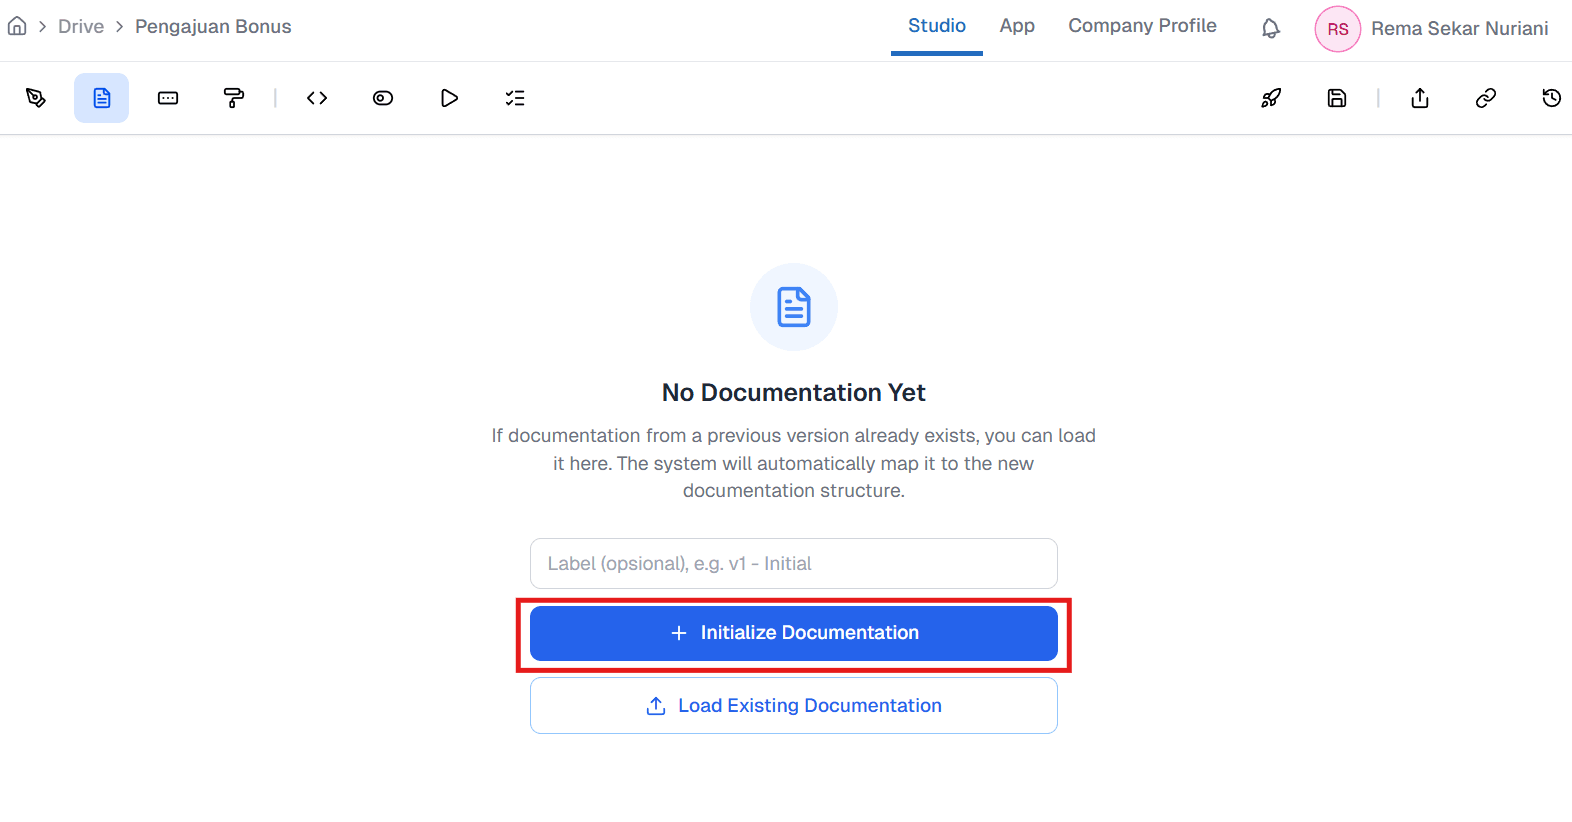Click the link chain icon
This screenshot has height=822, width=1572.
(1486, 98)
